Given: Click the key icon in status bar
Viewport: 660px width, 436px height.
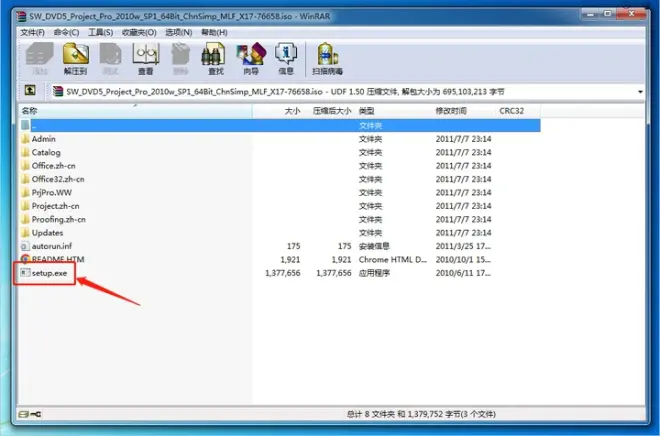Looking at the screenshot, I should pos(36,414).
